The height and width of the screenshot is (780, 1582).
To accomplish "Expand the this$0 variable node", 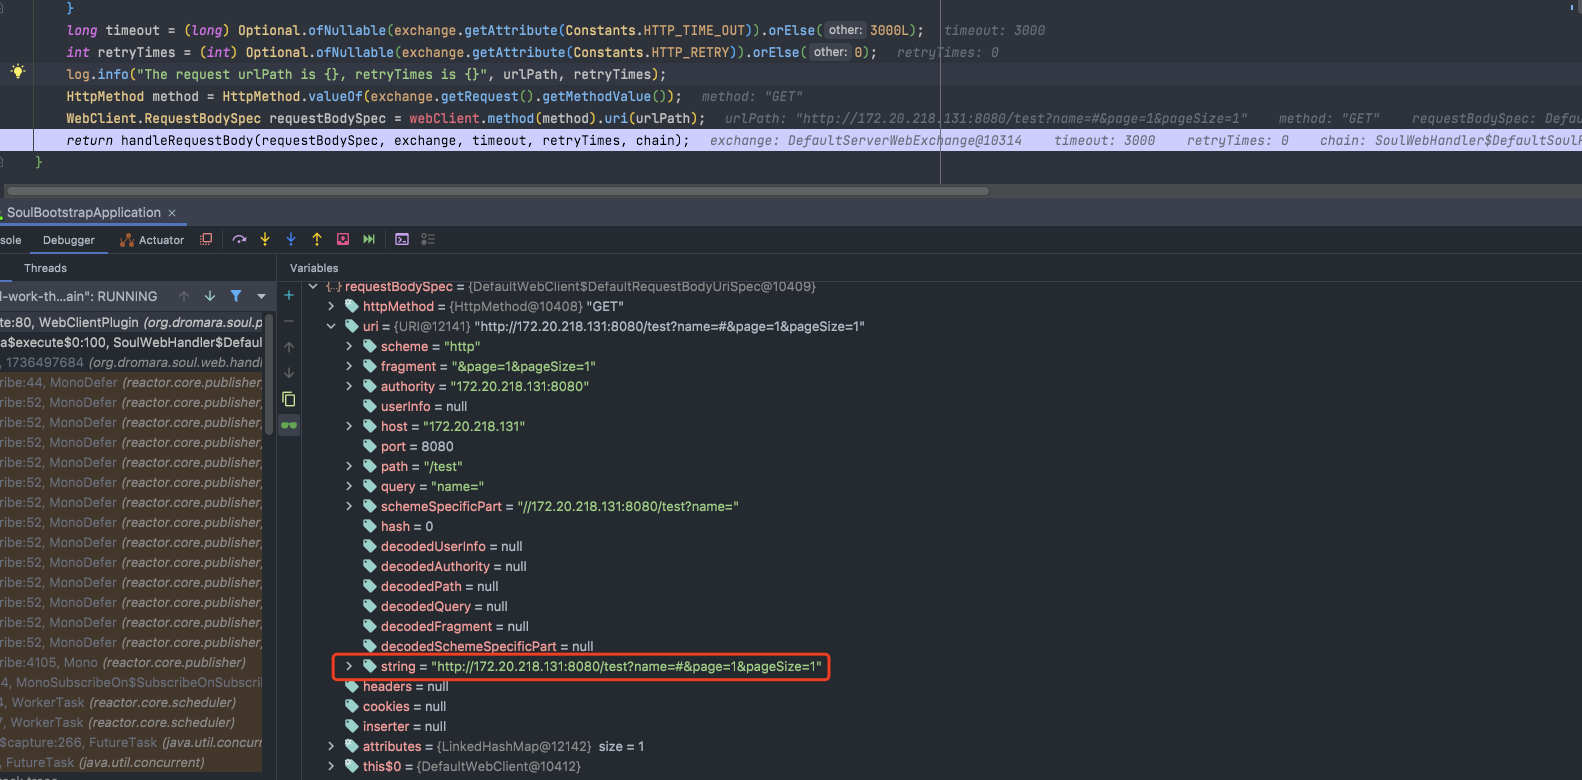I will (x=331, y=766).
